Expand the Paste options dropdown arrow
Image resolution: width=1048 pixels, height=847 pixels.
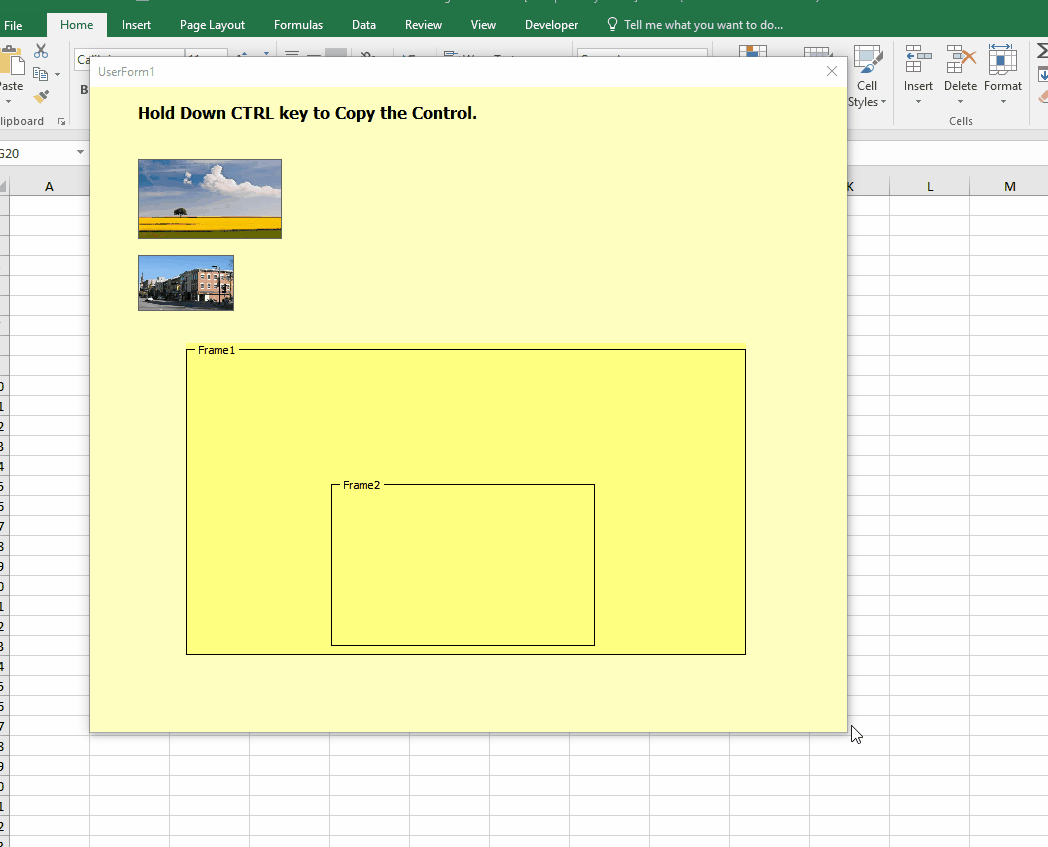pos(8,102)
